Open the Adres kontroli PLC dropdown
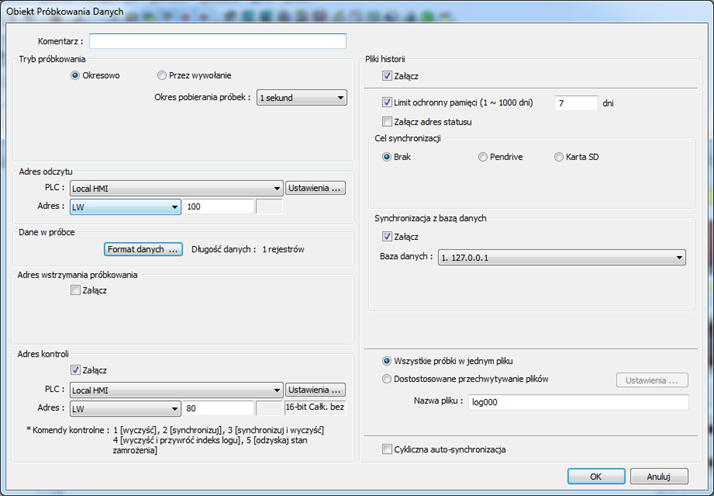 176,390
